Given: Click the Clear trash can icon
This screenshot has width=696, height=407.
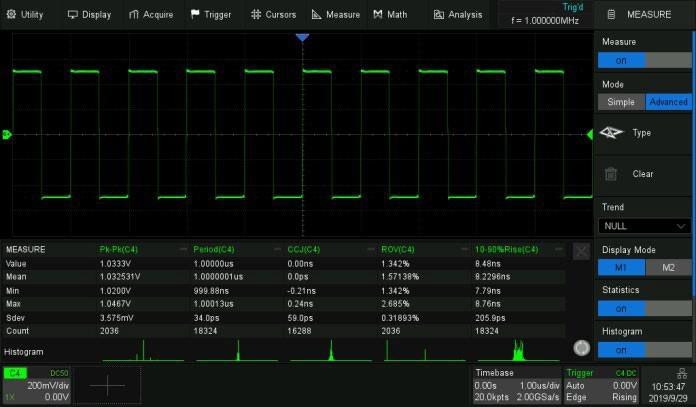Looking at the screenshot, I should pyautogui.click(x=611, y=174).
